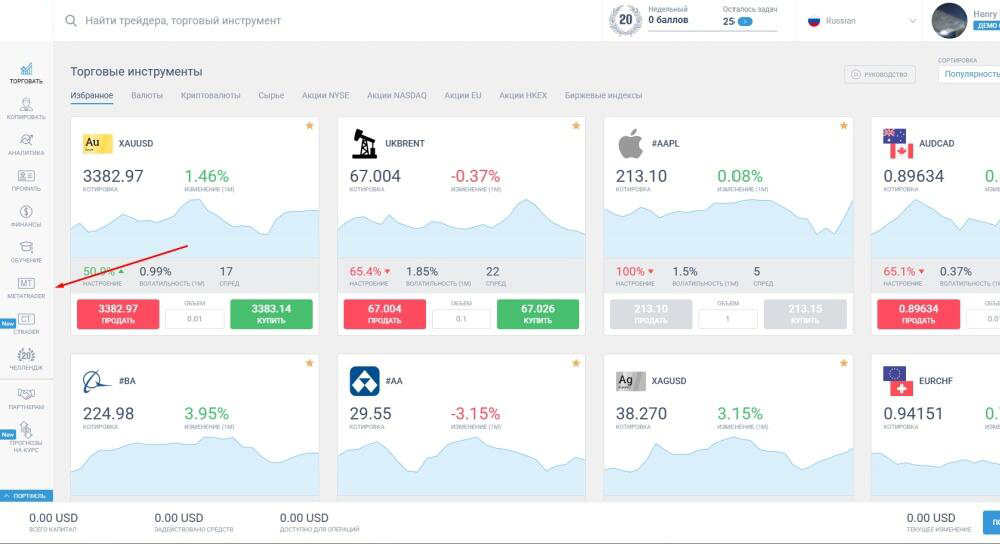This screenshot has height=545, width=1000.
Task: Click the red Продать button for UKBRENT
Action: point(384,314)
